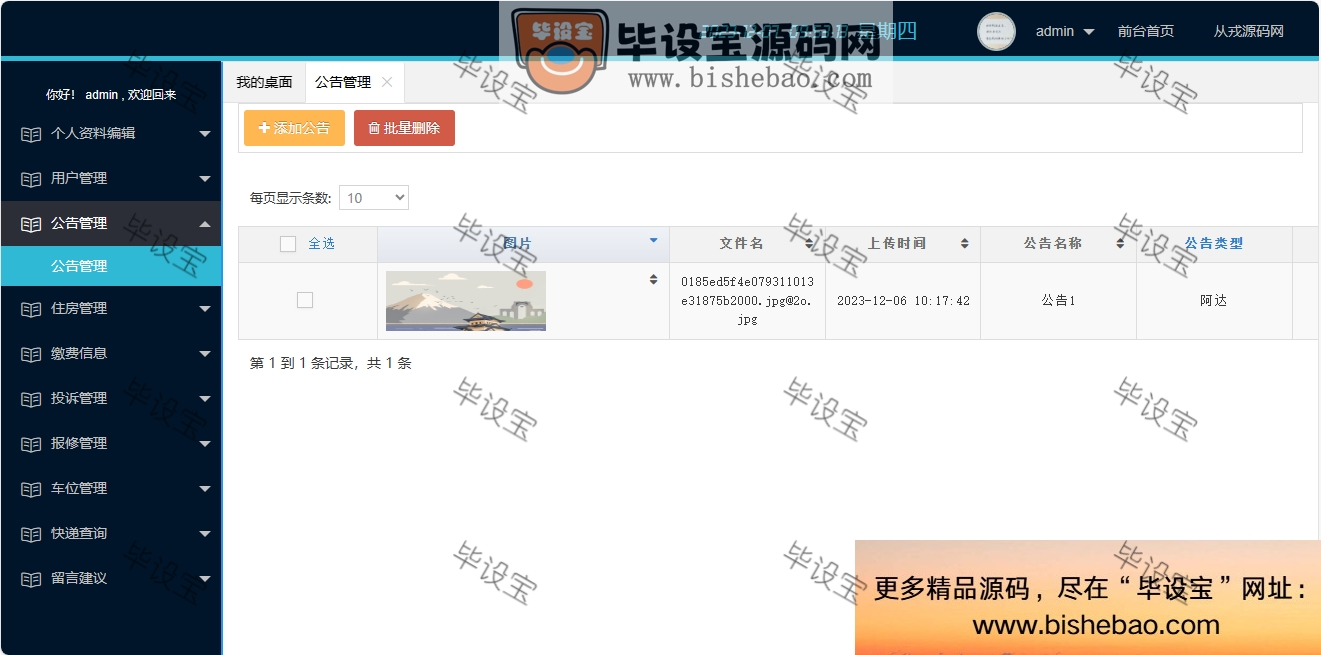Viewport: 1321px width, 655px height.
Task: Check the box for the 公告1 row
Action: [x=305, y=300]
